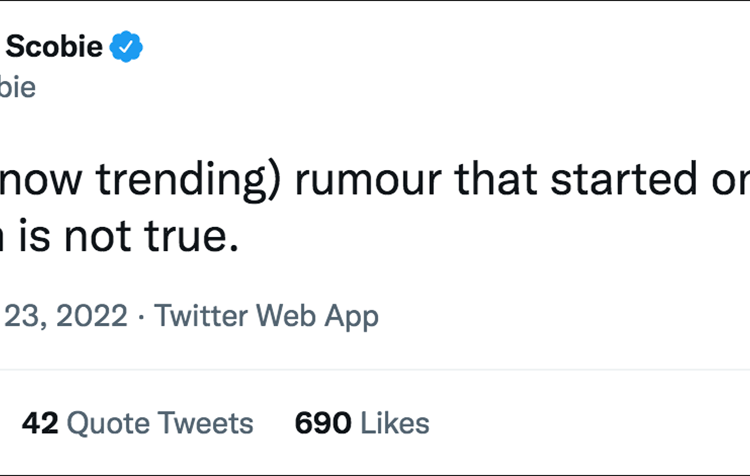This screenshot has width=750, height=476.
Task: Click the word Likes label
Action: 395,423
